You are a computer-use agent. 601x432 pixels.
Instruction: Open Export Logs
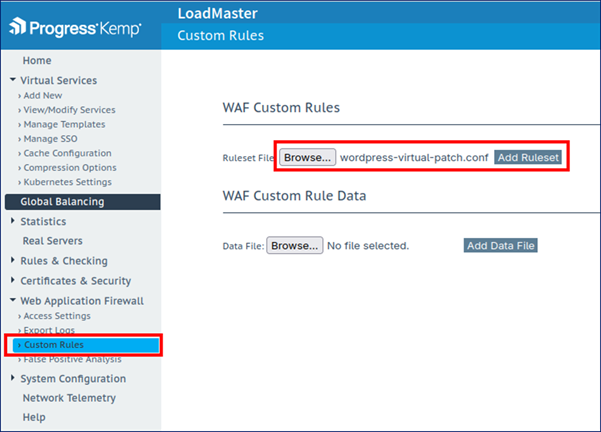tap(49, 330)
